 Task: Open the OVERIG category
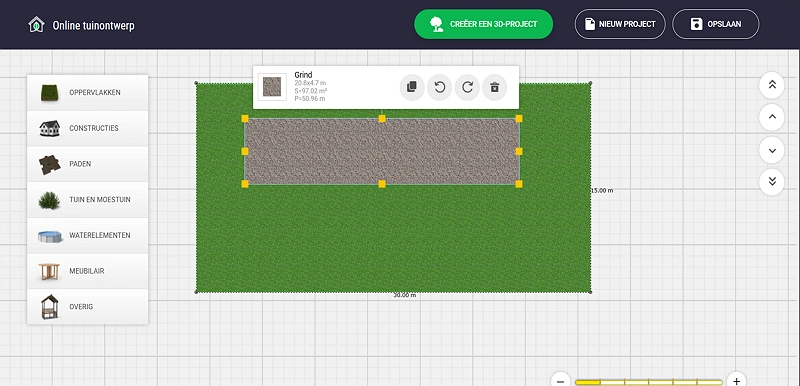coord(87,307)
